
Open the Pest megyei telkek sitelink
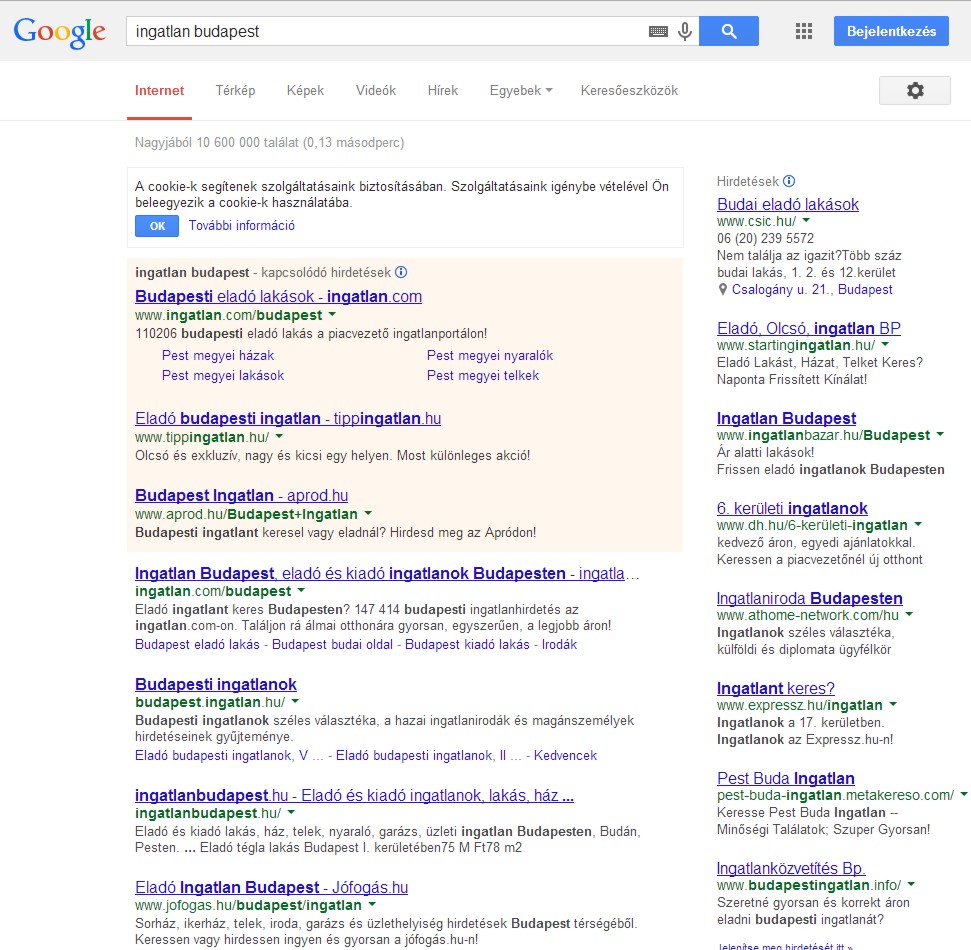pos(483,375)
